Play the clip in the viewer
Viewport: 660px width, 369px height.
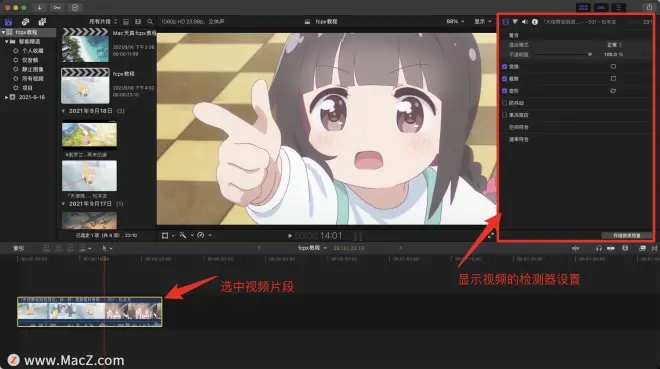[x=290, y=236]
